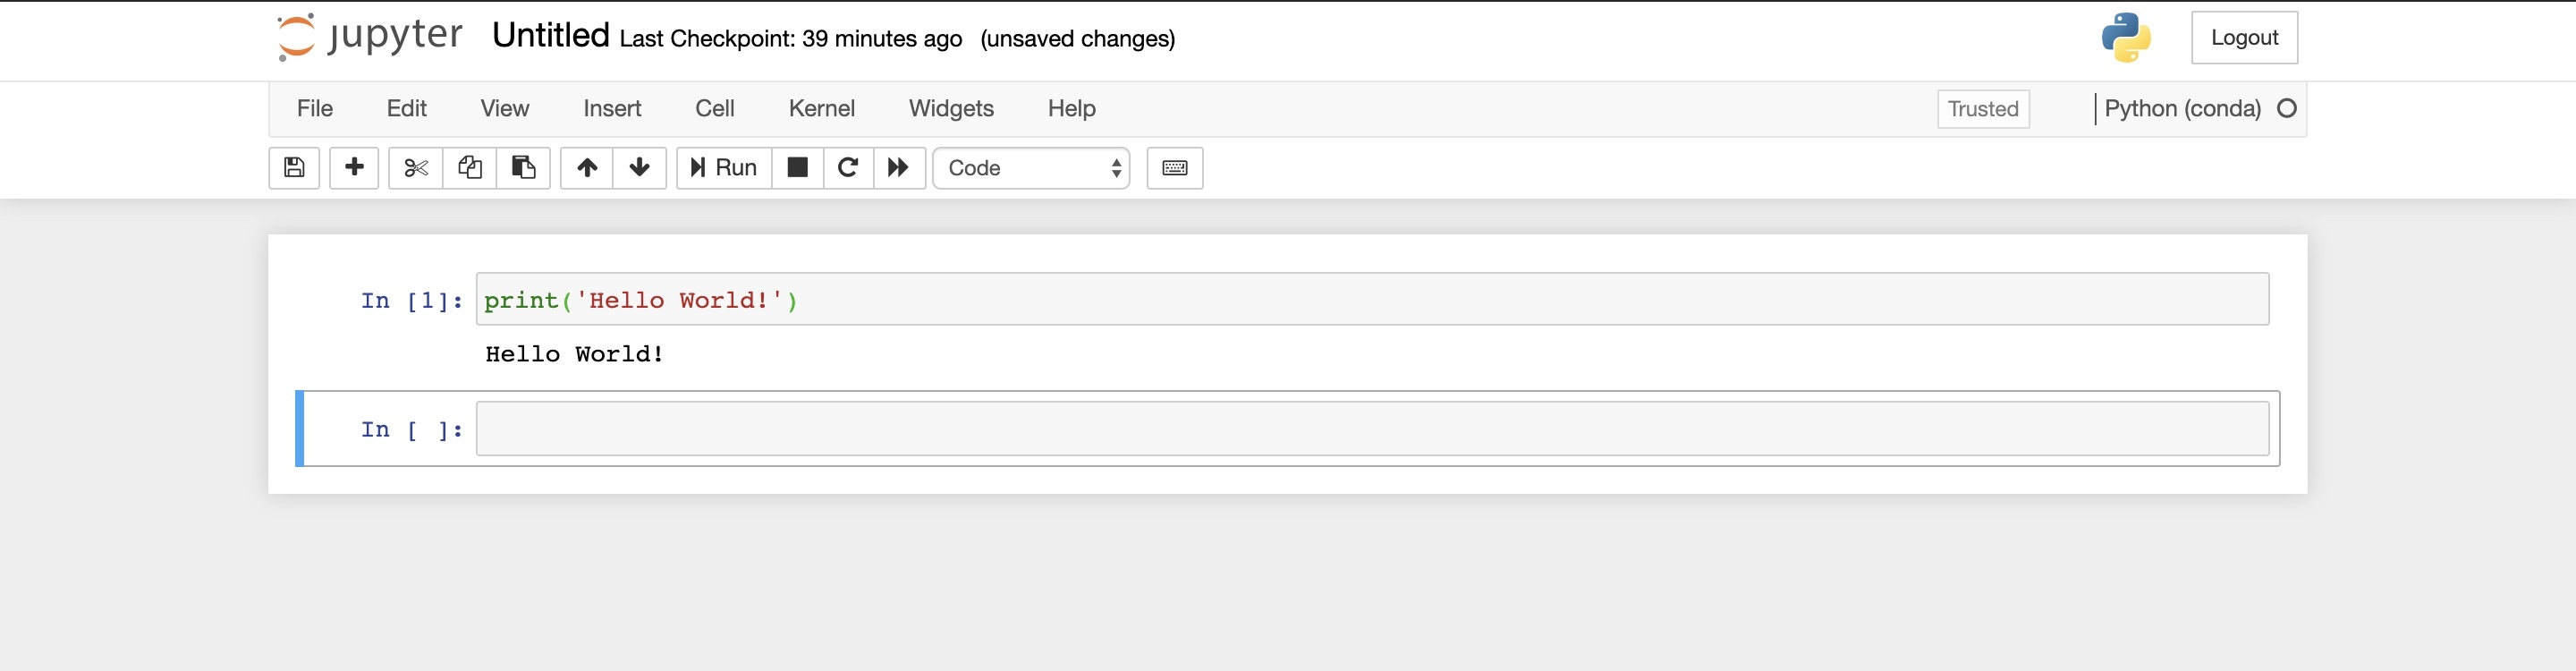Save the notebook via floppy disk icon
Screen dimensions: 2576x671
point(293,168)
